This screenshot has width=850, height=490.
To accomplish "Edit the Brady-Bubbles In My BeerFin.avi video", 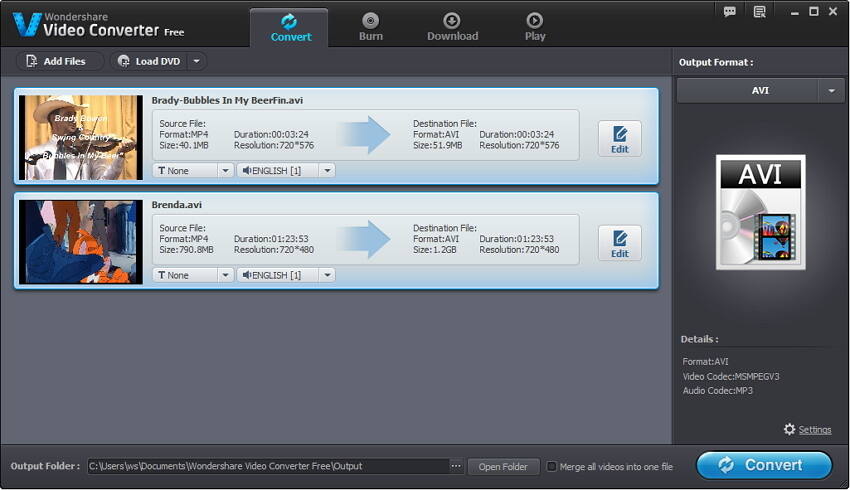I will (620, 139).
